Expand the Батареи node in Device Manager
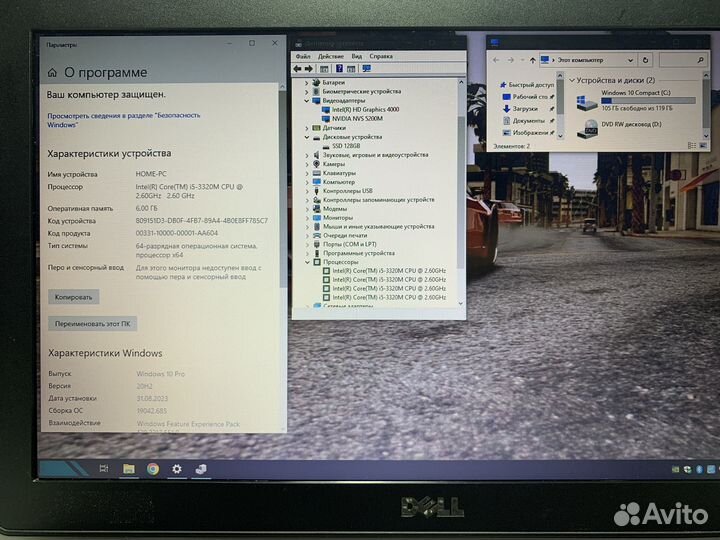The height and width of the screenshot is (540, 720). [x=307, y=83]
